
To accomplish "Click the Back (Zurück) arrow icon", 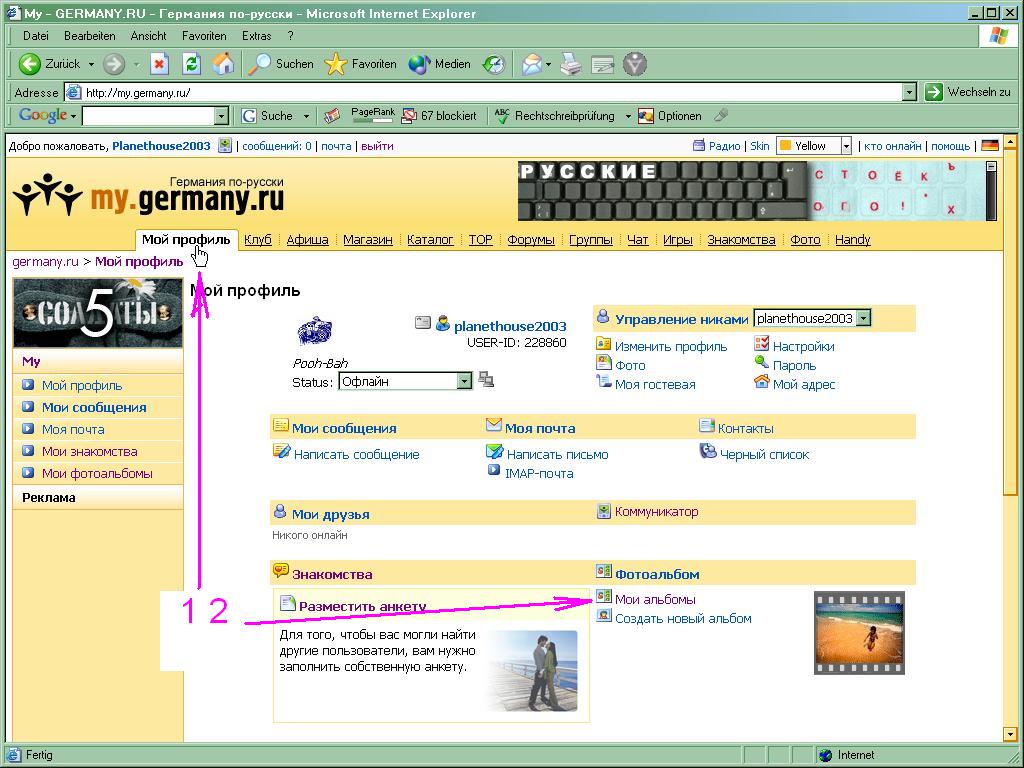I will [29, 64].
